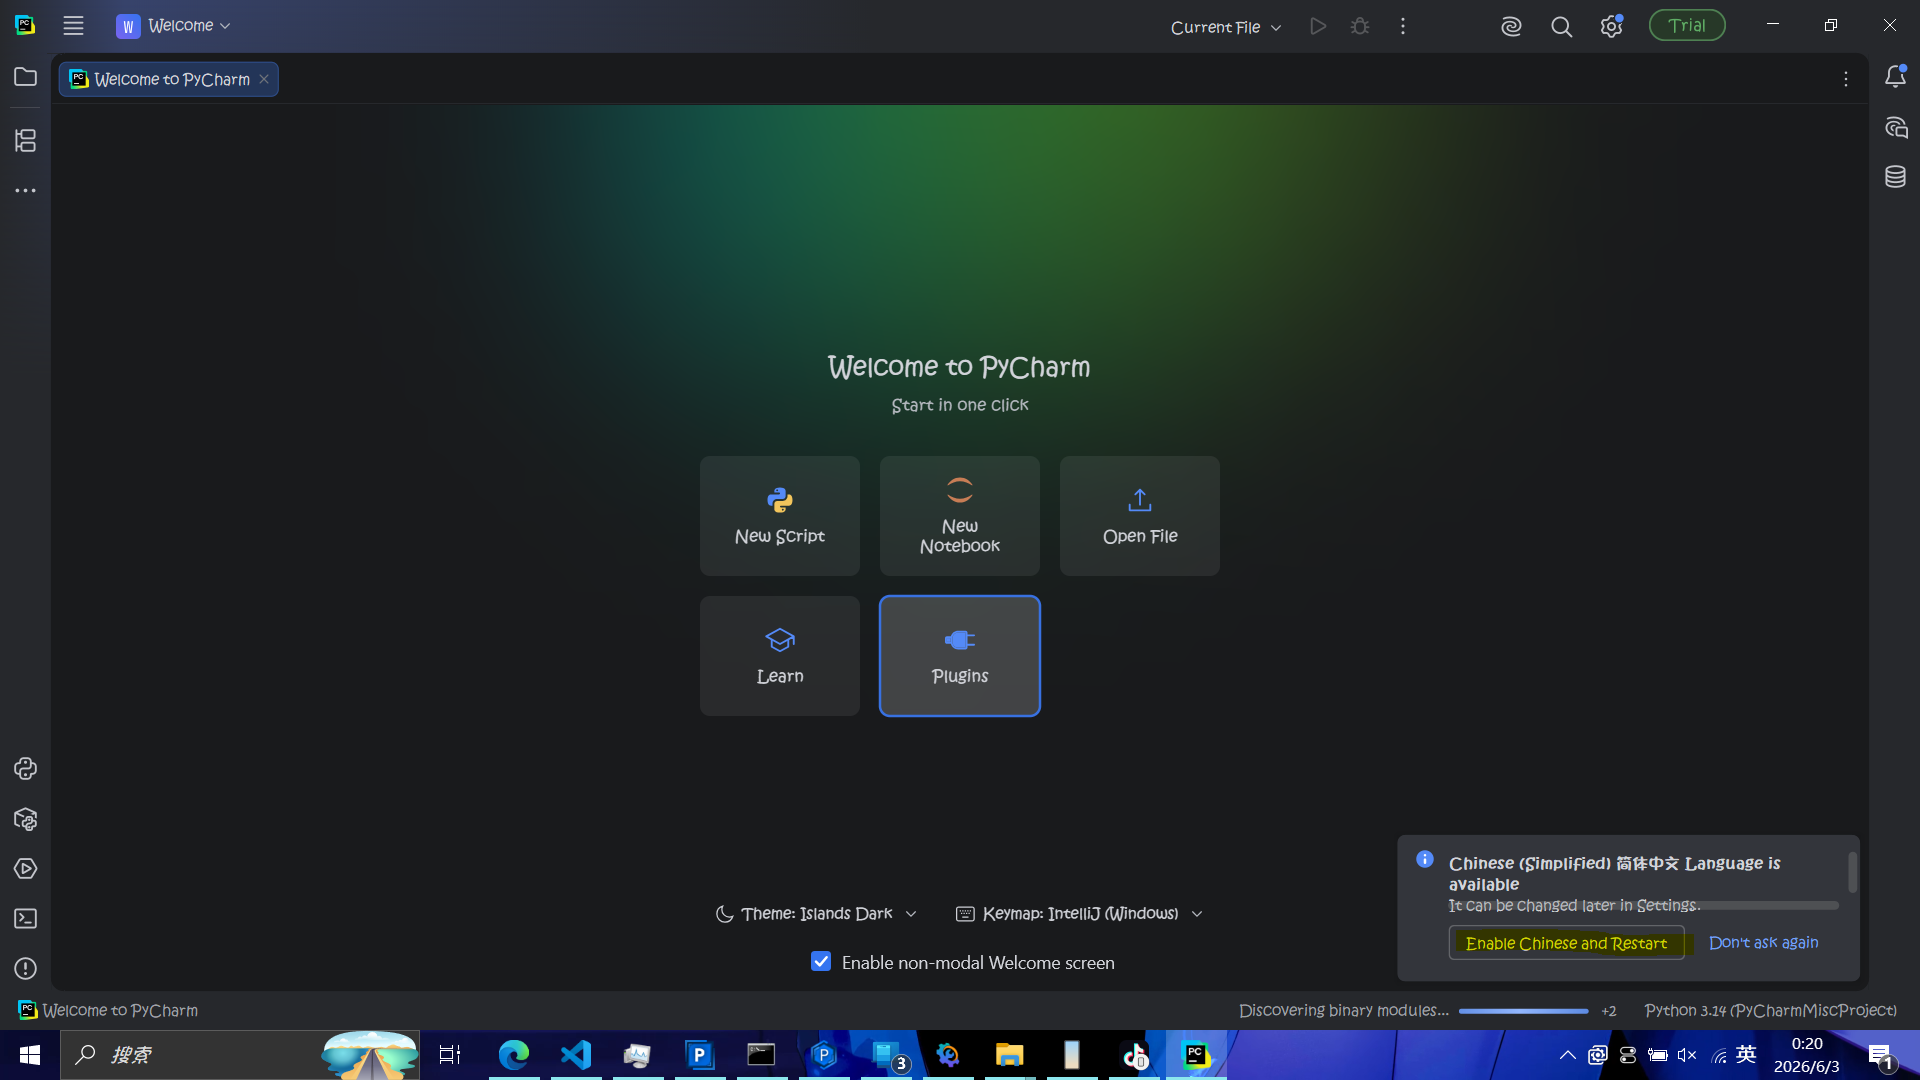The image size is (1920, 1080).
Task: Open Microsoft Edge from the taskbar
Action: [x=514, y=1055]
